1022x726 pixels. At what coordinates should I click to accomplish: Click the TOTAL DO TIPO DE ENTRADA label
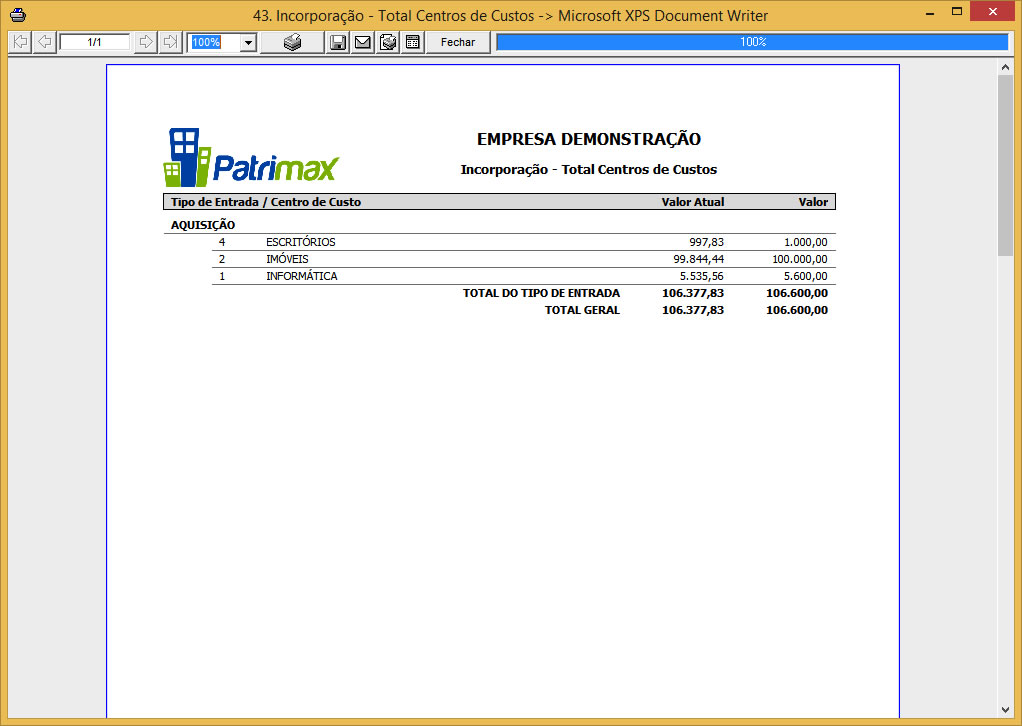click(x=541, y=293)
